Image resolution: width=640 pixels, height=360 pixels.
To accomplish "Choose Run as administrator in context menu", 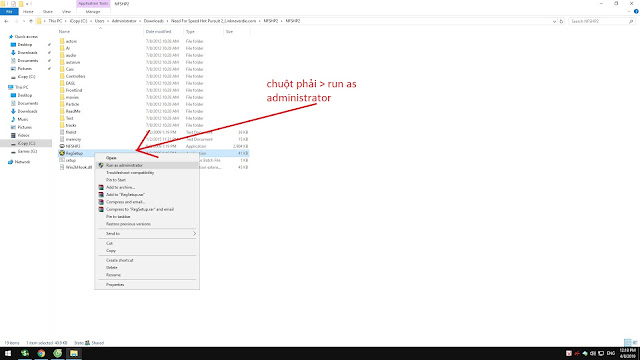I will click(x=147, y=165).
